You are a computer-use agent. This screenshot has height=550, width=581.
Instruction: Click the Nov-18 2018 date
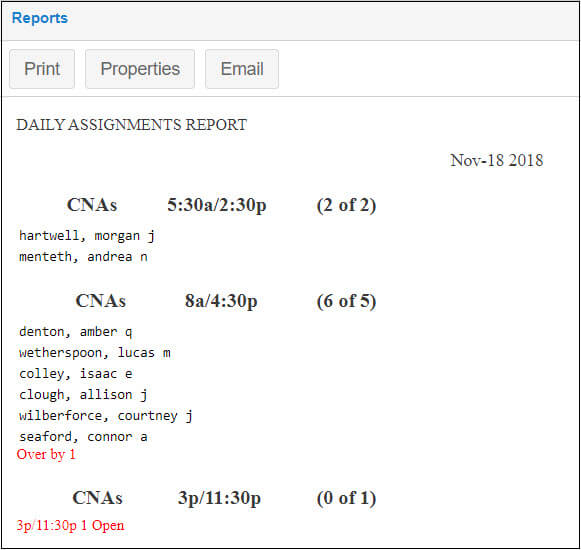coord(497,160)
